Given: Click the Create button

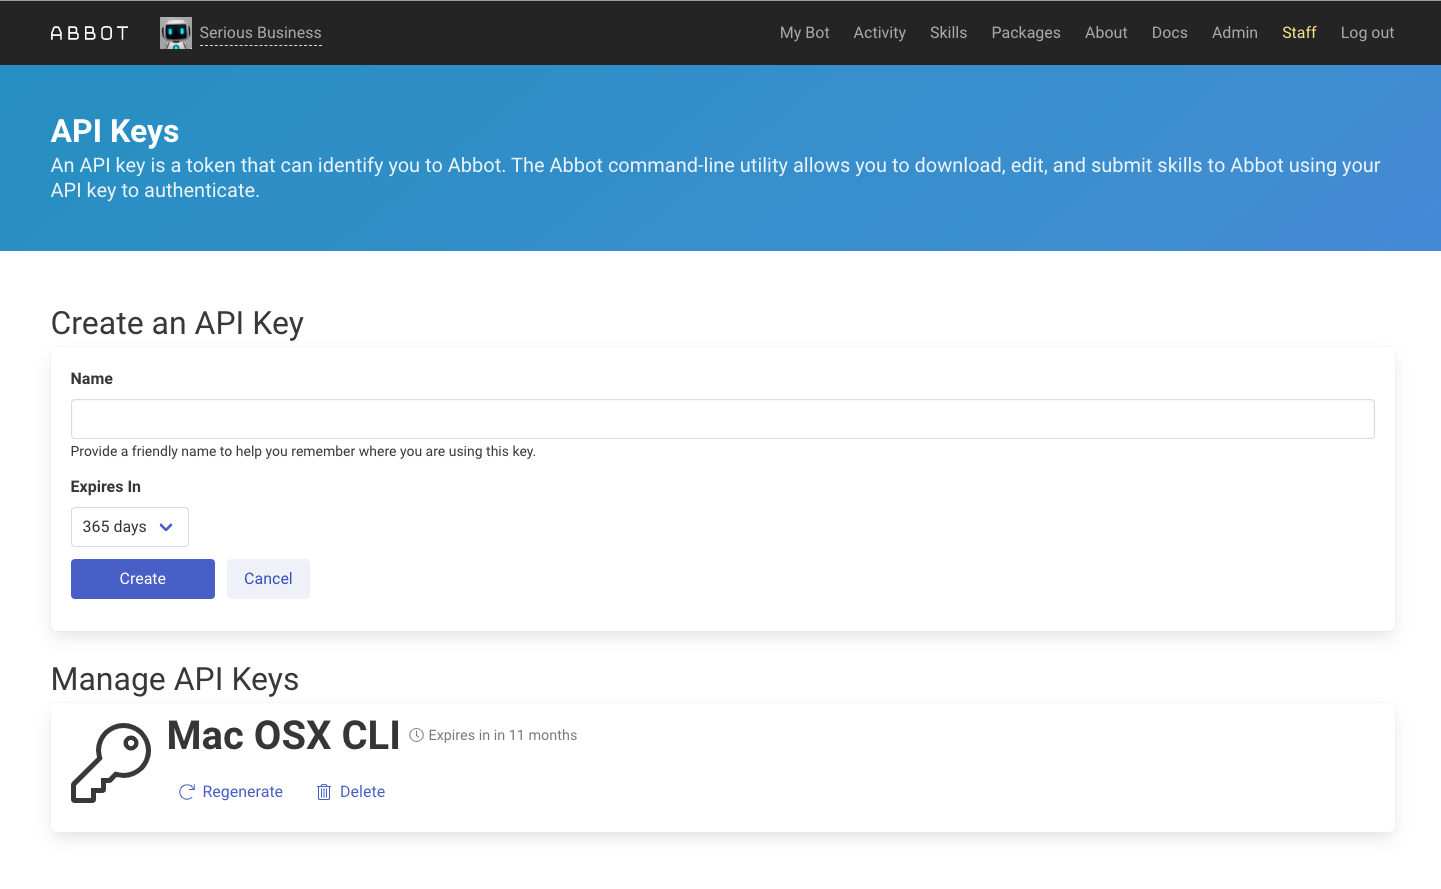Looking at the screenshot, I should [143, 579].
